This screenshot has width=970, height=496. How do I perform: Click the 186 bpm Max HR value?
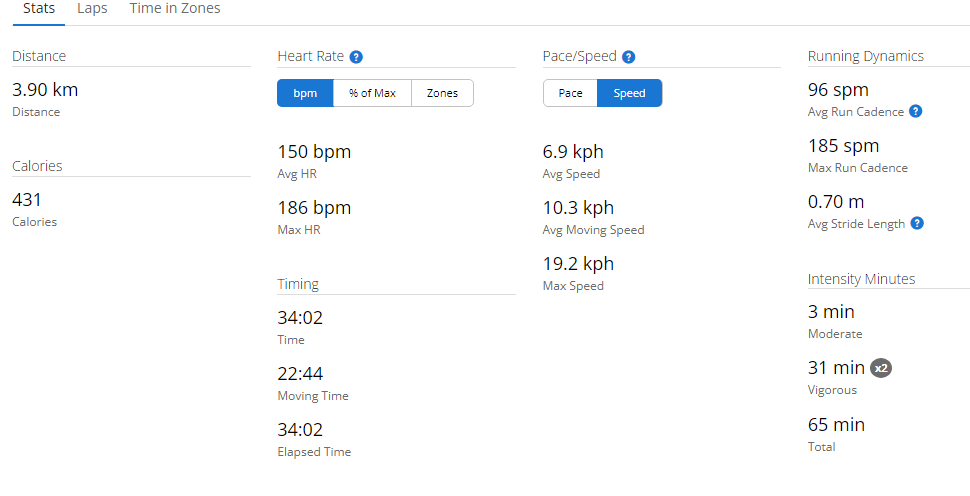point(314,208)
